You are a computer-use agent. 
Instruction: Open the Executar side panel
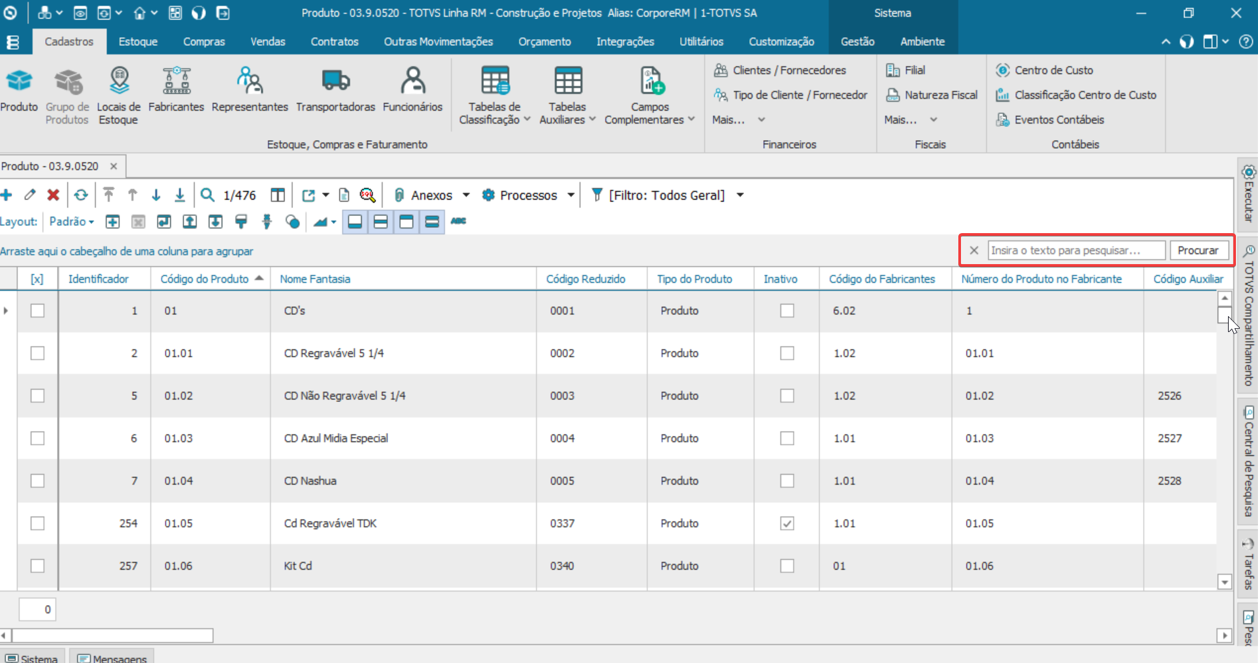click(x=1248, y=193)
